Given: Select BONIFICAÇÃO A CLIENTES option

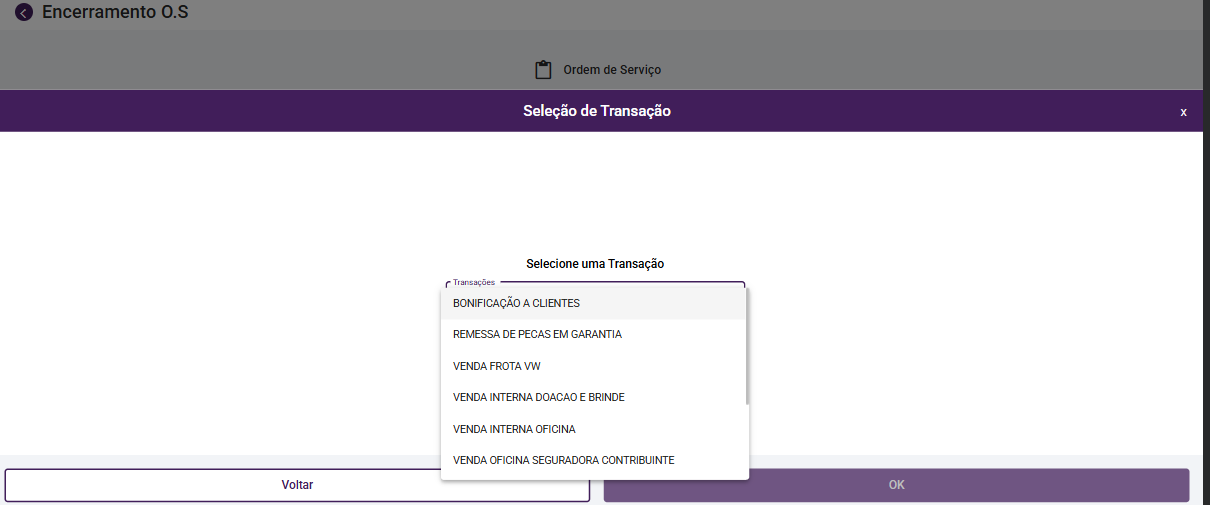Looking at the screenshot, I should pyautogui.click(x=516, y=303).
